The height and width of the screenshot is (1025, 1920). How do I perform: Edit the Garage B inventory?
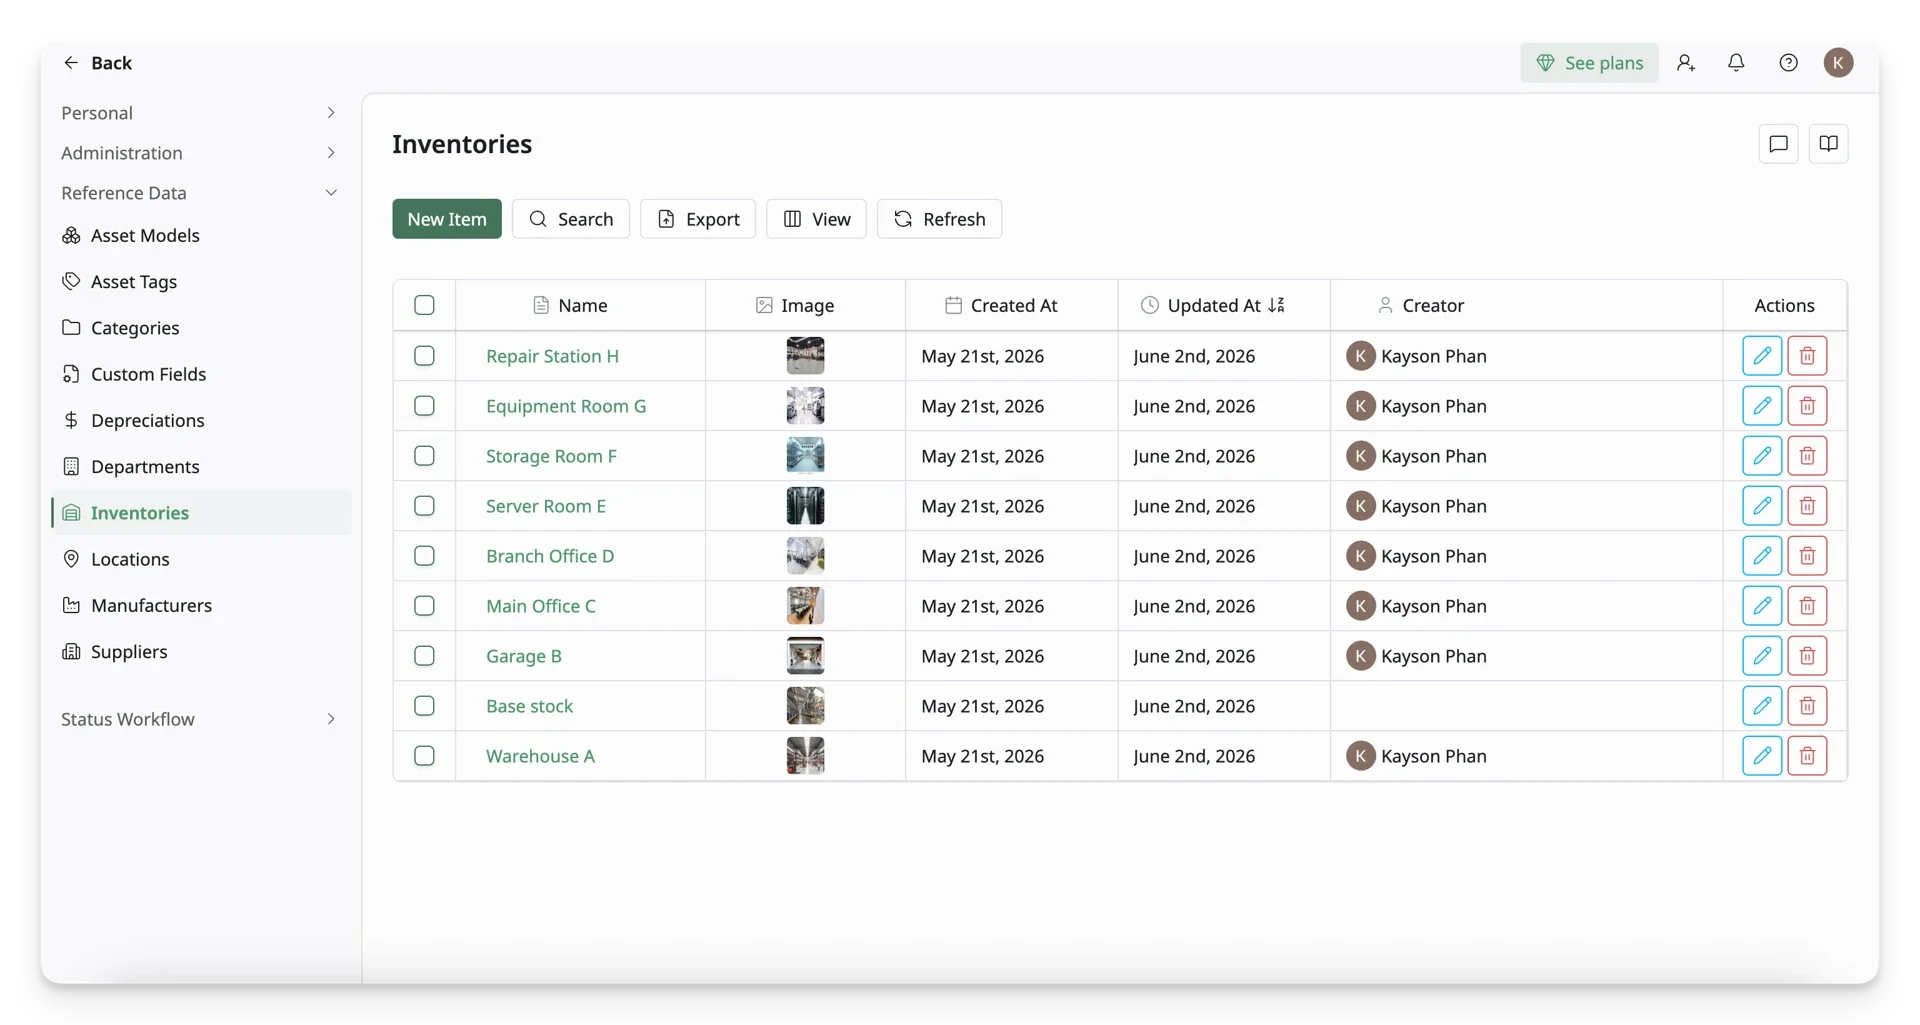click(1762, 656)
